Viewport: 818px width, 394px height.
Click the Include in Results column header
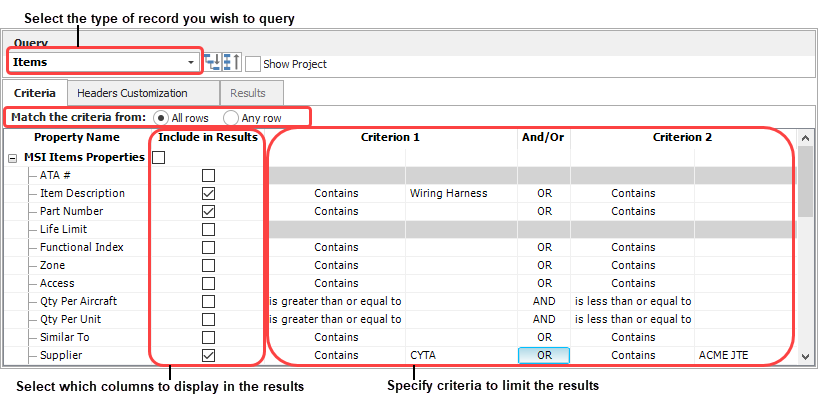click(208, 138)
